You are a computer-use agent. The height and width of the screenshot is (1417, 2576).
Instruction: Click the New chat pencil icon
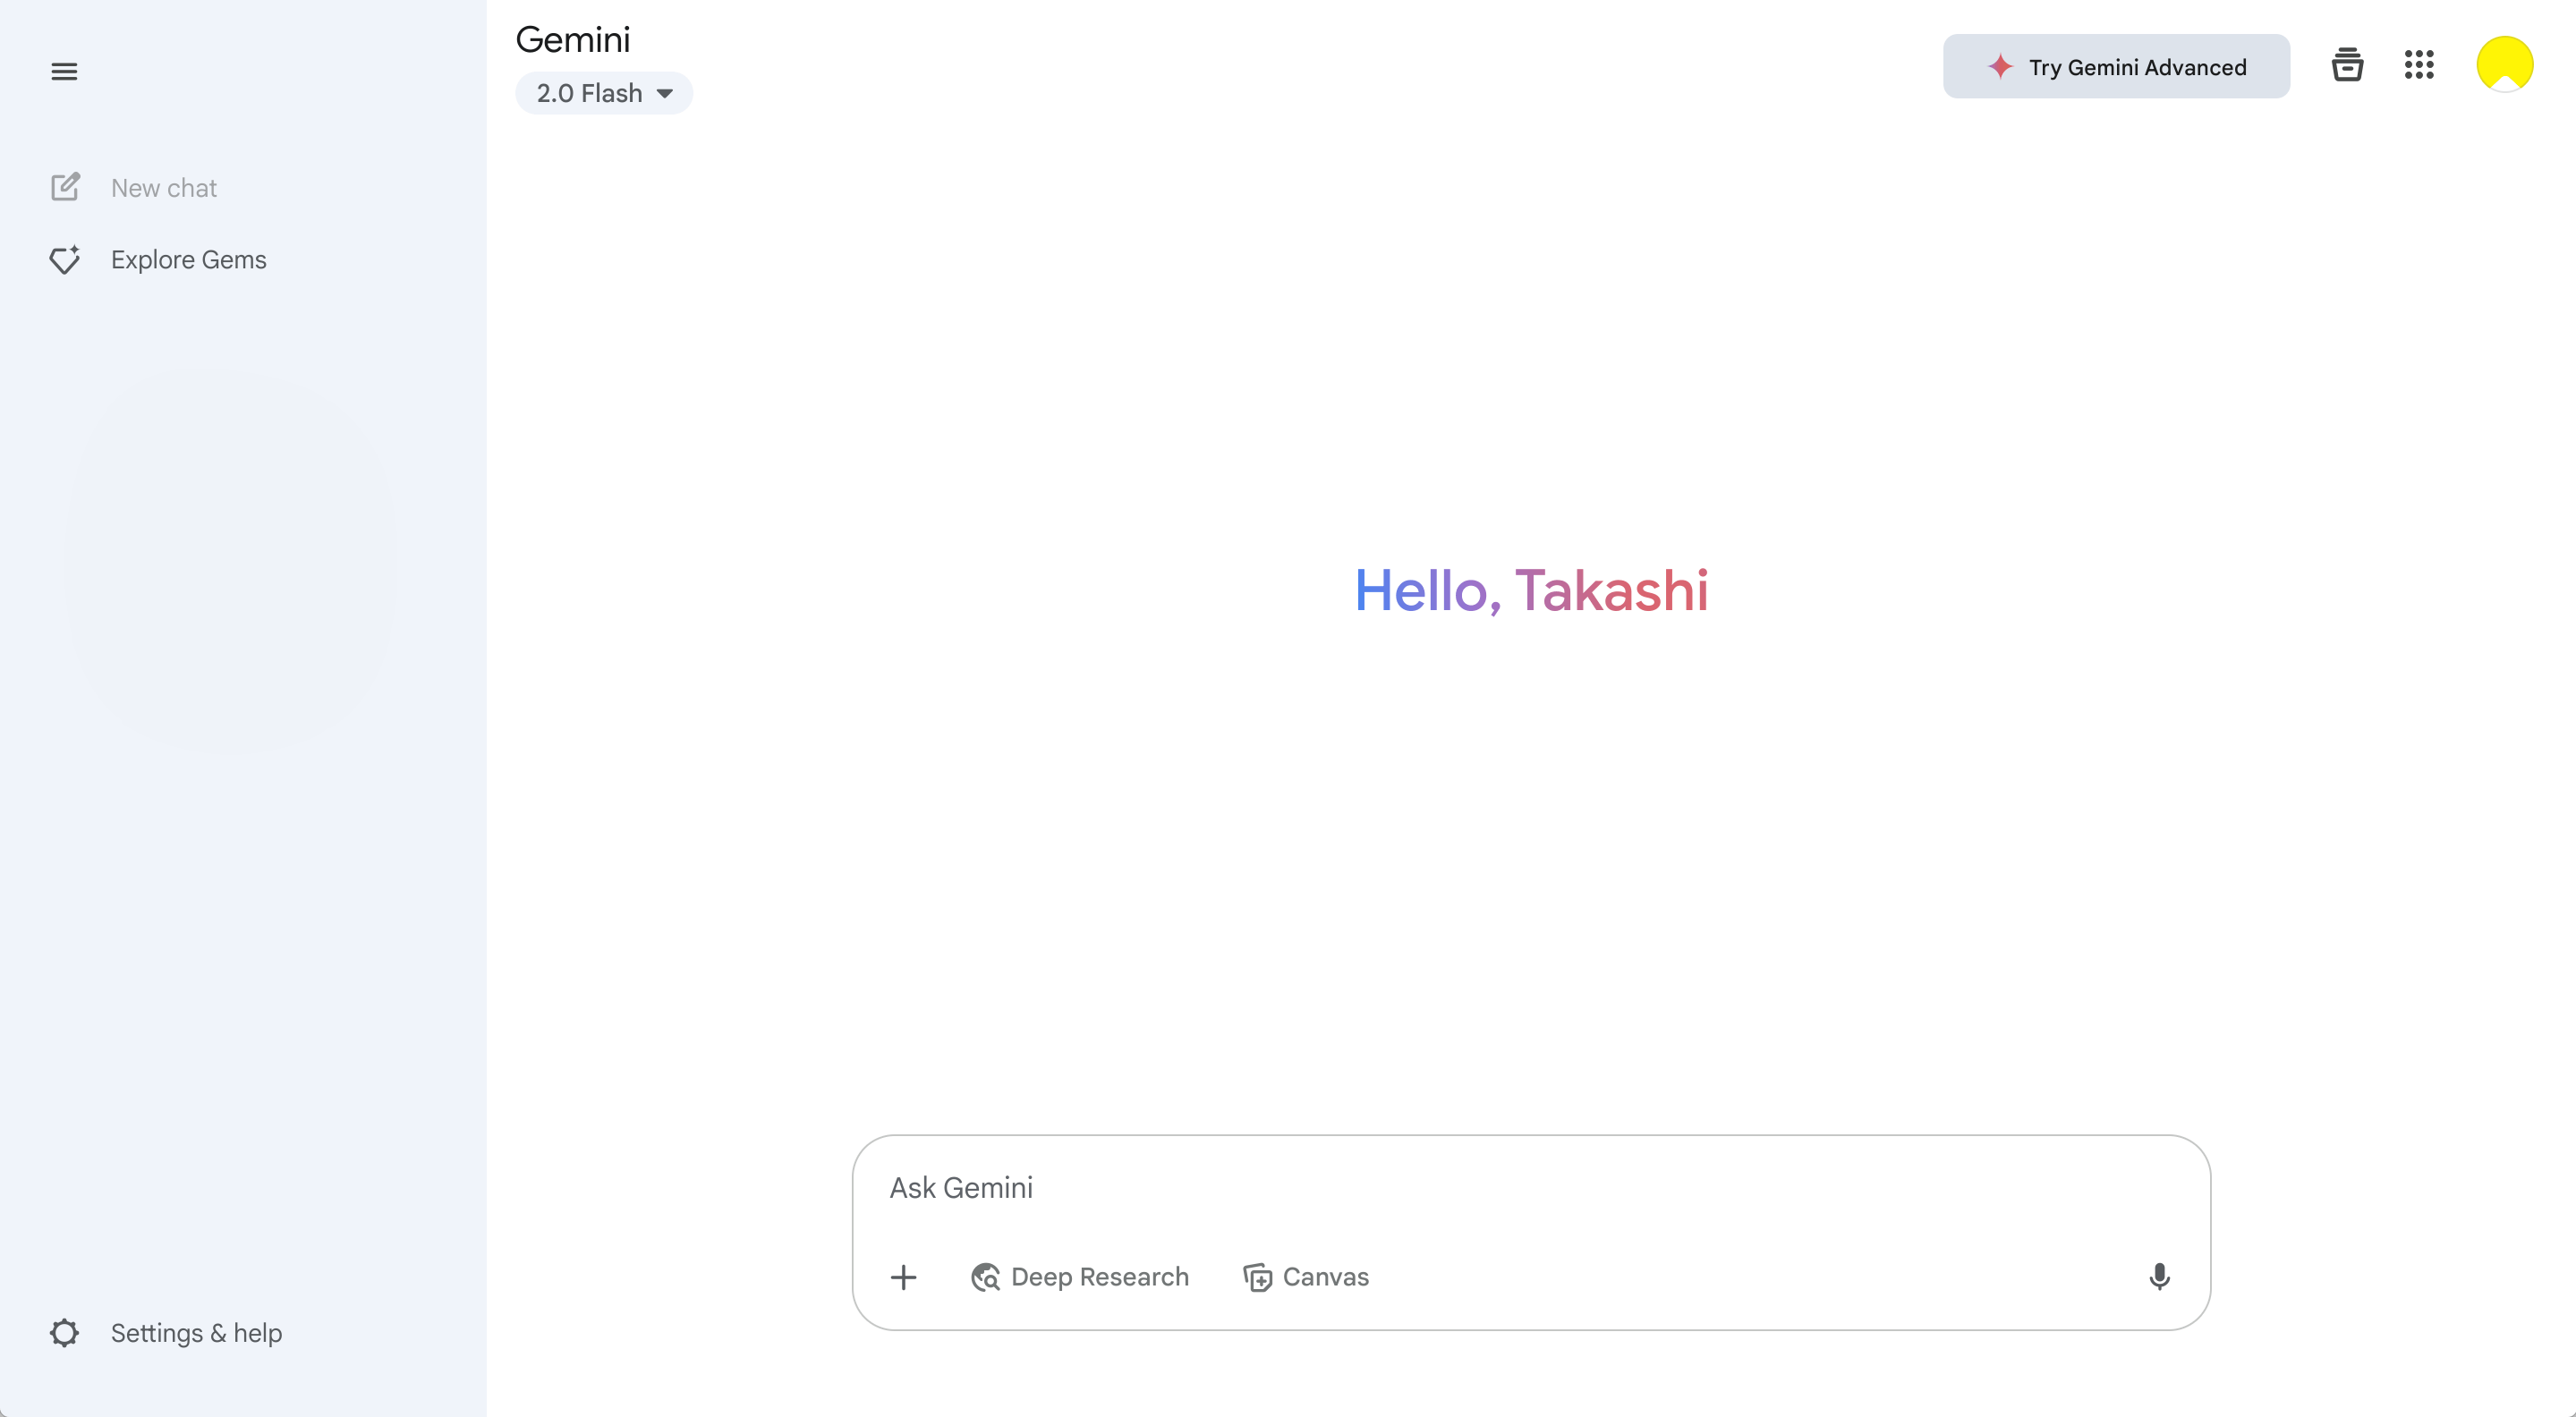coord(65,187)
